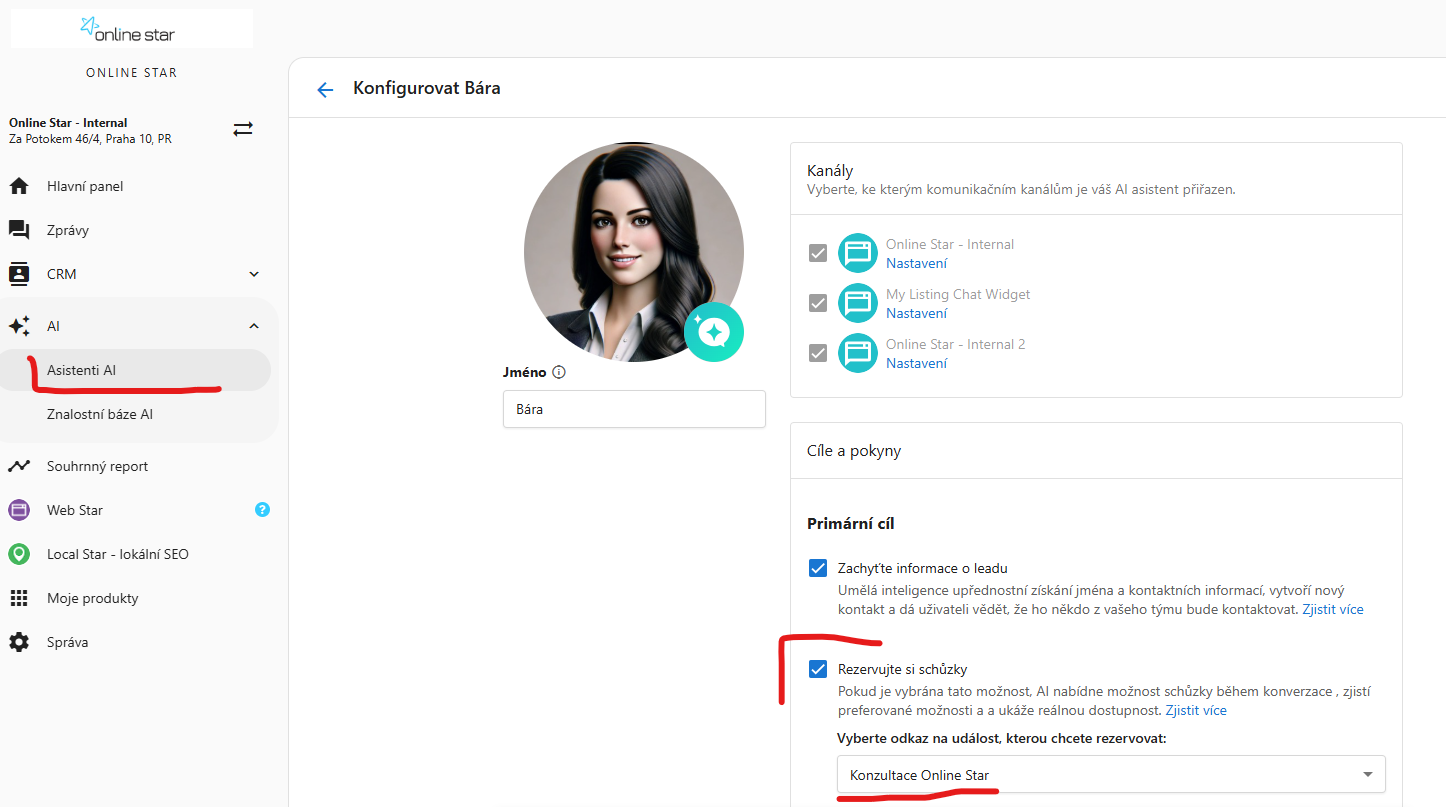1446x807 pixels.
Task: Expand the CRM menu chevron
Action: coord(254,274)
